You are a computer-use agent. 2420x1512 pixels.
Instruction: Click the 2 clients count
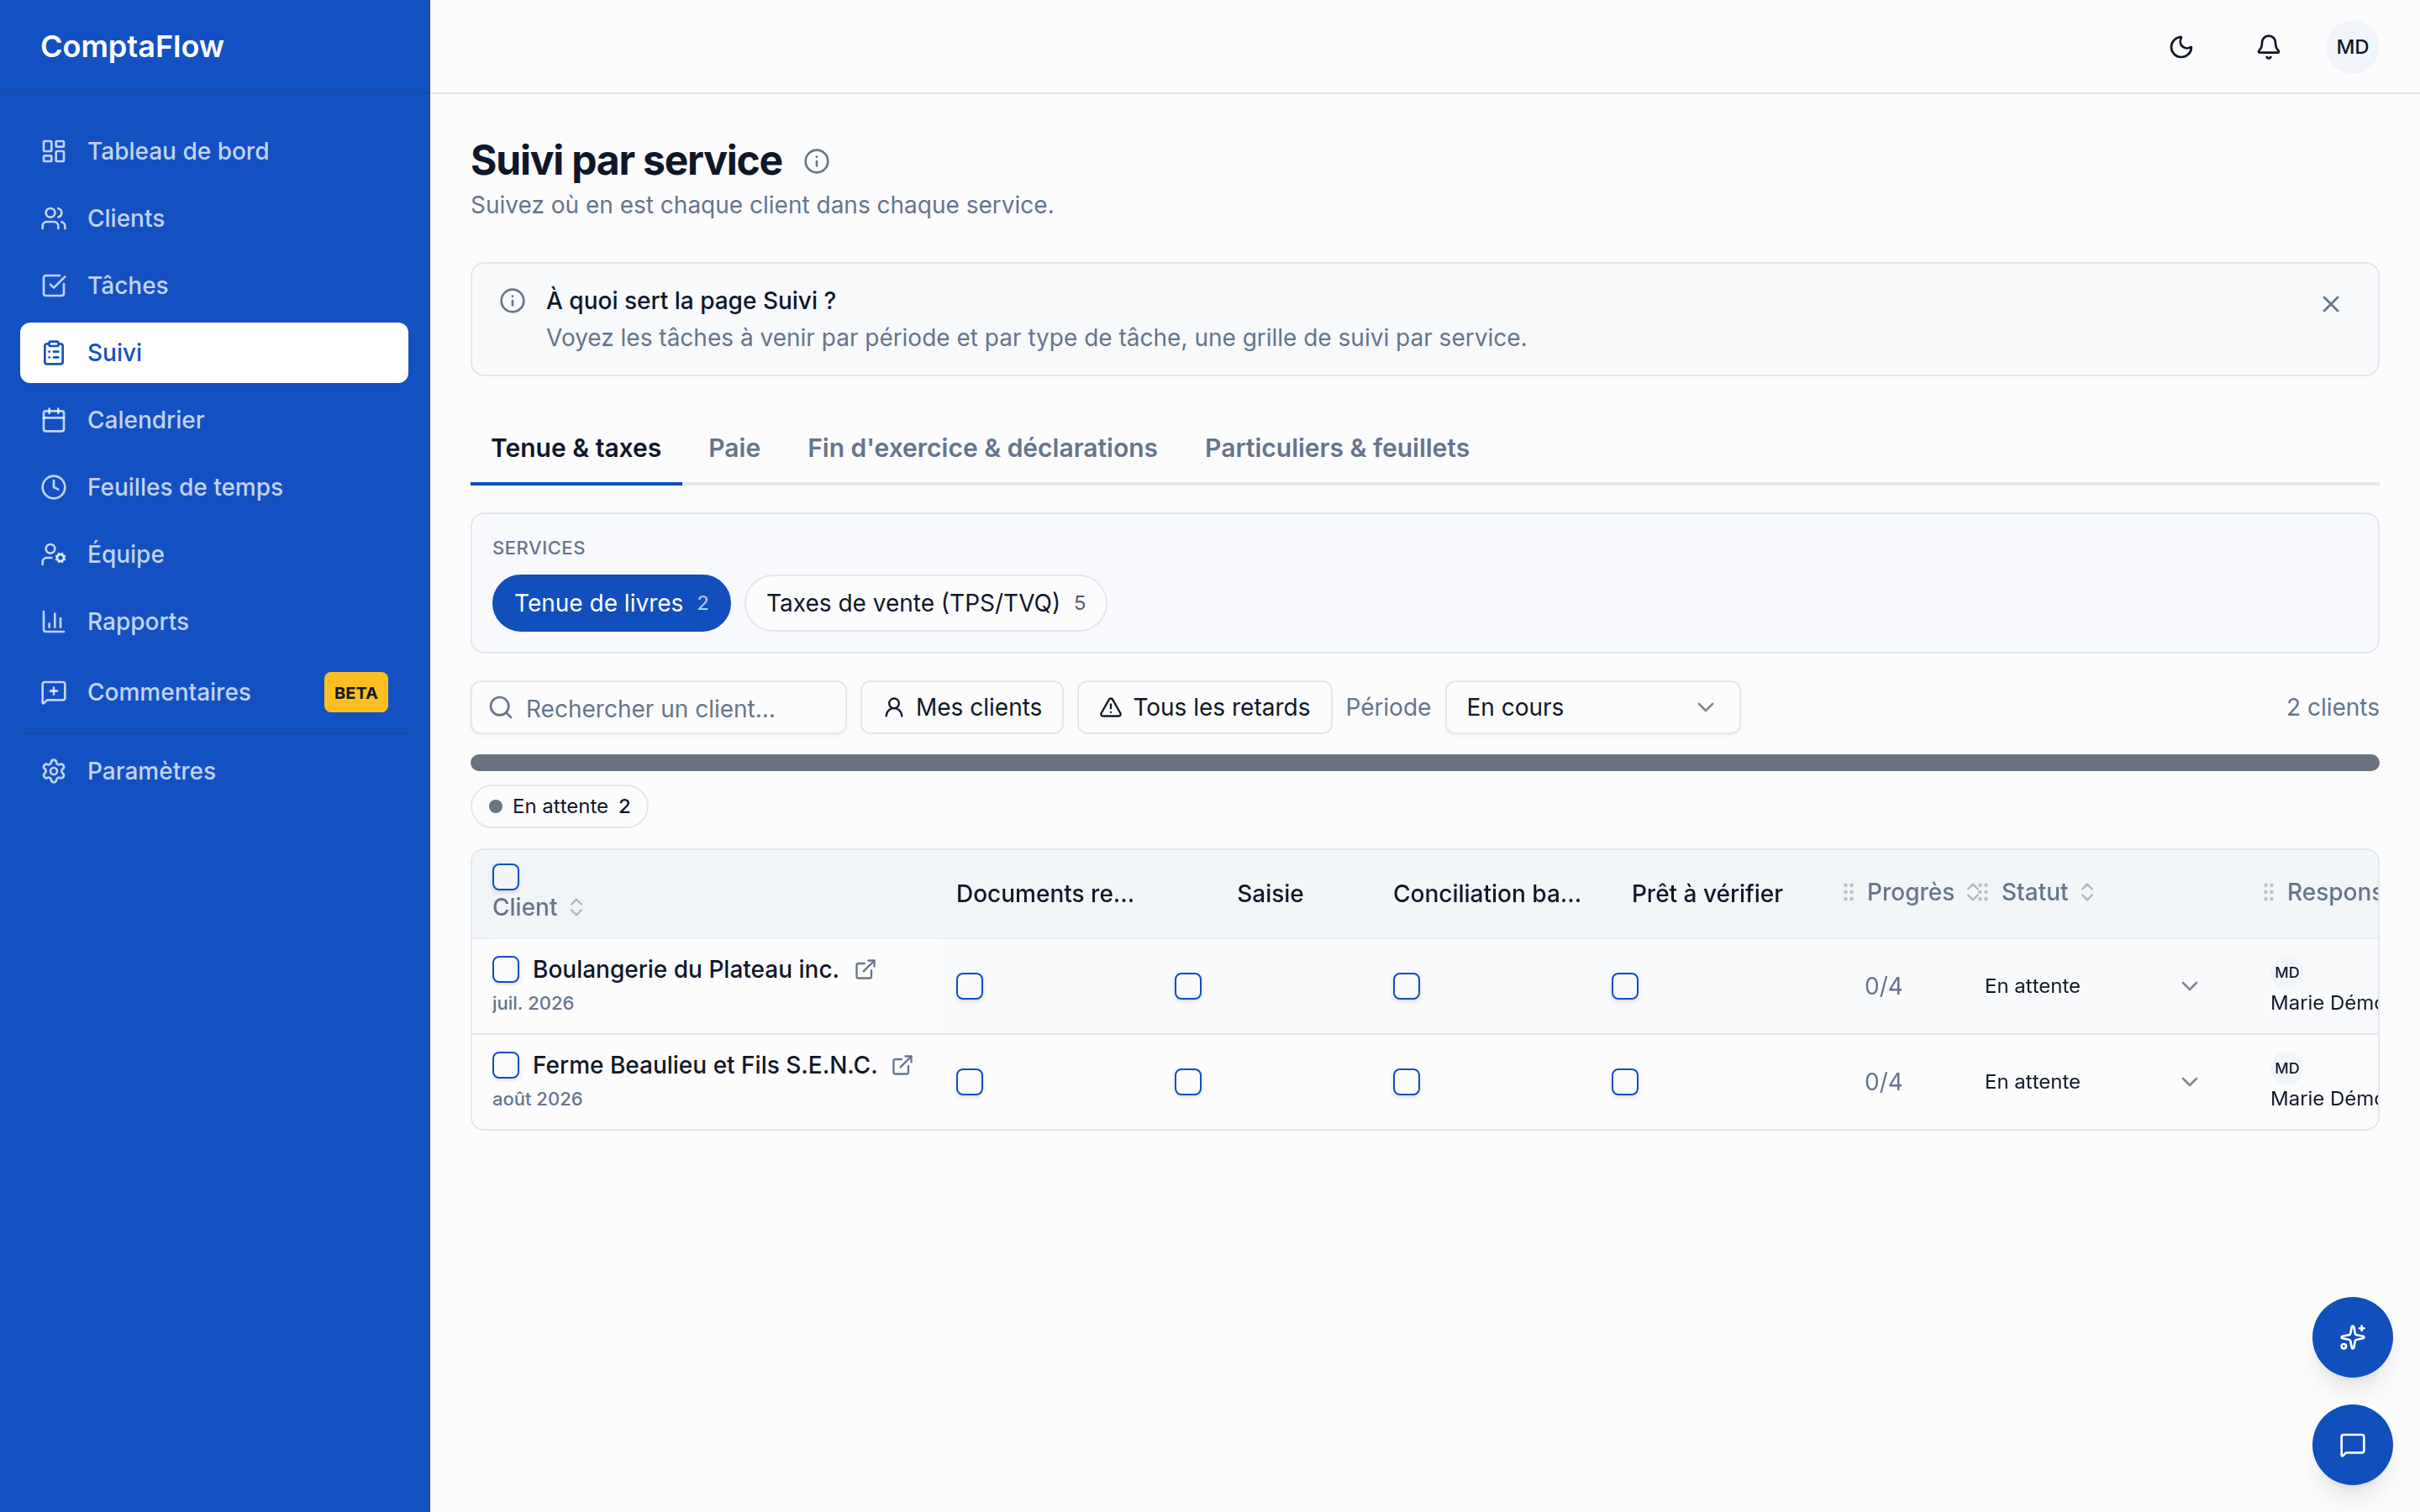tap(2332, 708)
